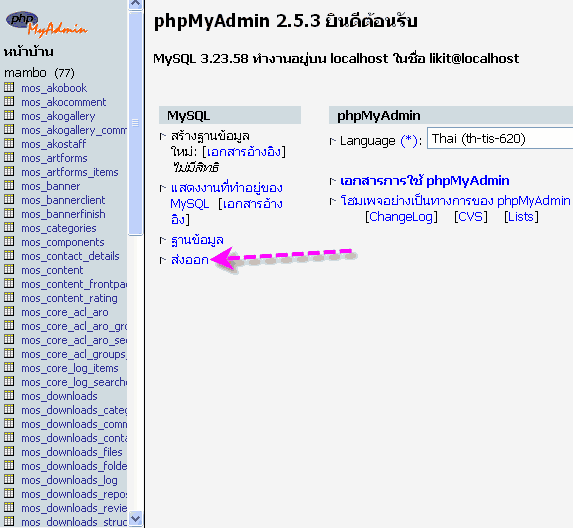The height and width of the screenshot is (528, 573).
Task: Open the CVS link
Action: point(471,217)
